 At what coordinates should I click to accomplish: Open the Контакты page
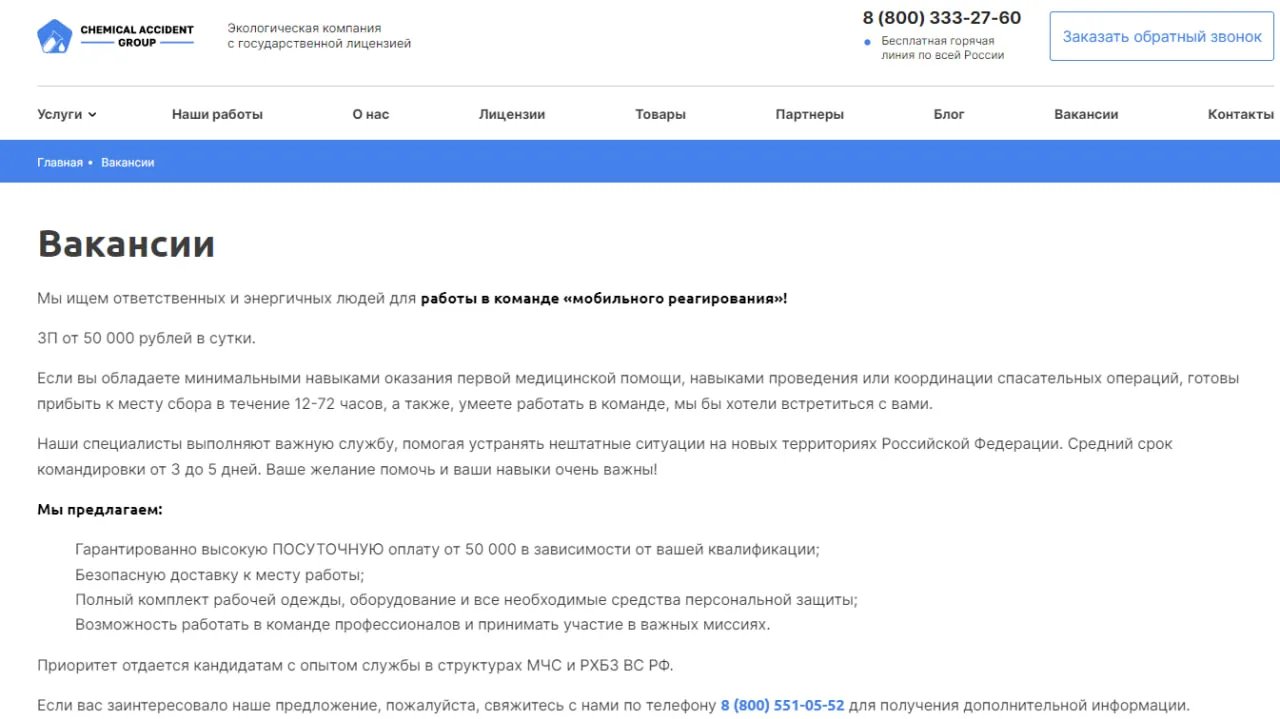(x=1239, y=114)
